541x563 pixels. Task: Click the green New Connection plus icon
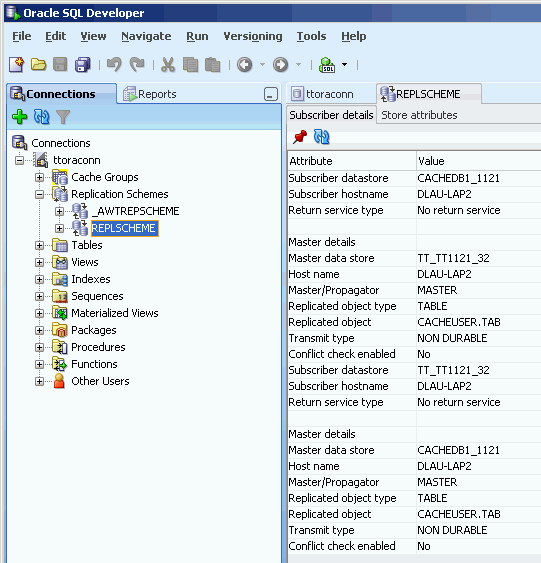pos(19,117)
